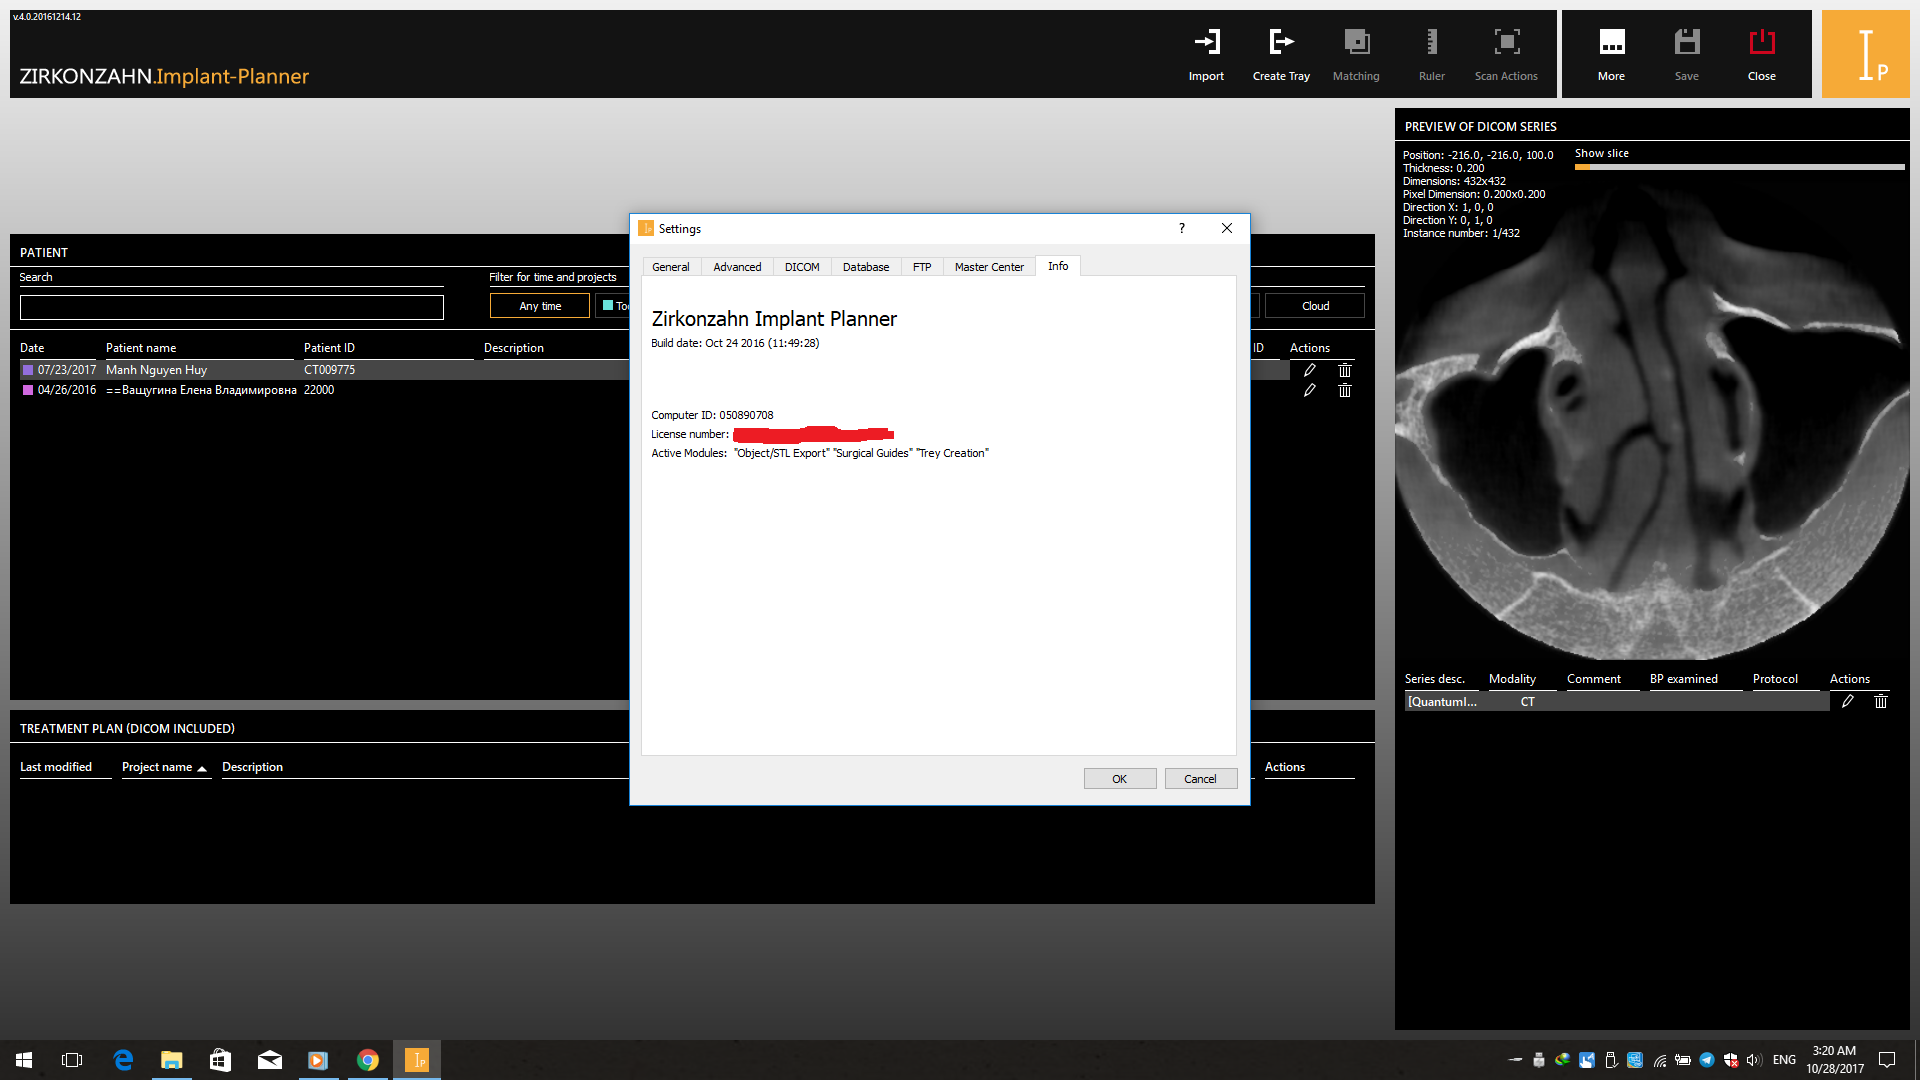Select the FTP tab
Screen dimensions: 1920x1080
point(922,267)
